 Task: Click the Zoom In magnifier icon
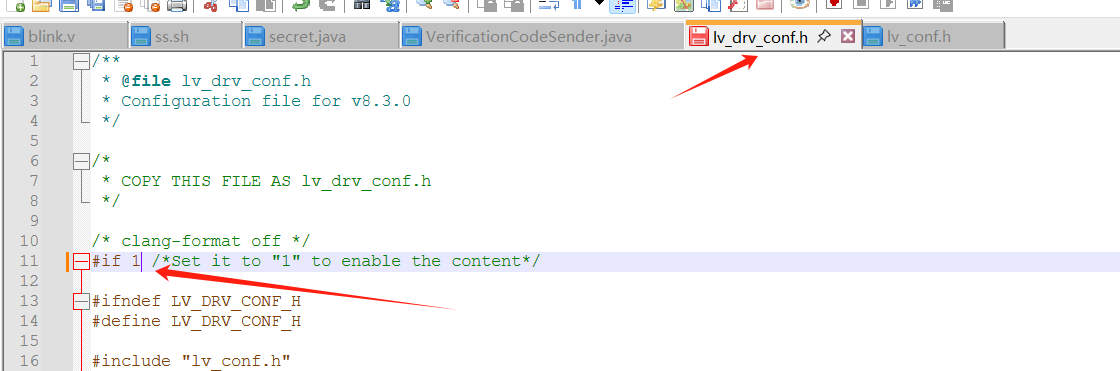tap(424, 5)
